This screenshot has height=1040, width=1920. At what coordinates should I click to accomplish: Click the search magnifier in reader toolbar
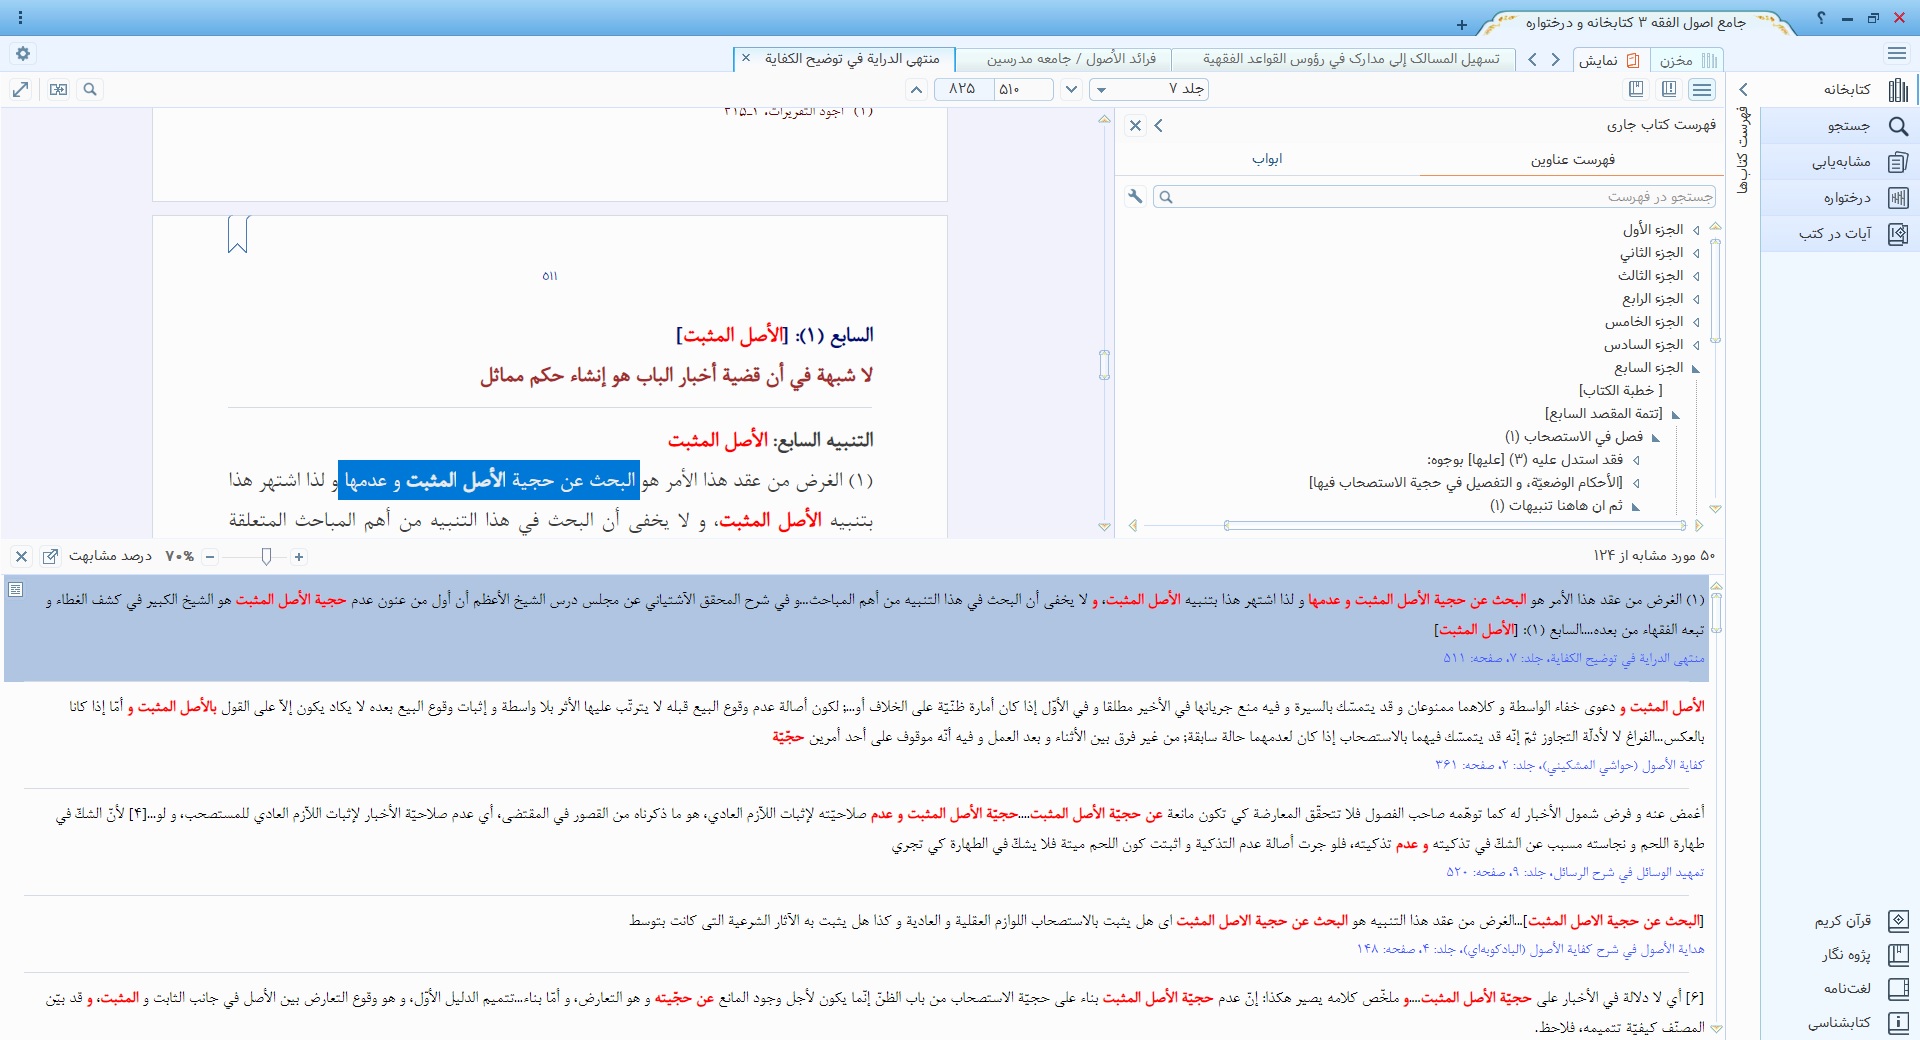click(90, 90)
